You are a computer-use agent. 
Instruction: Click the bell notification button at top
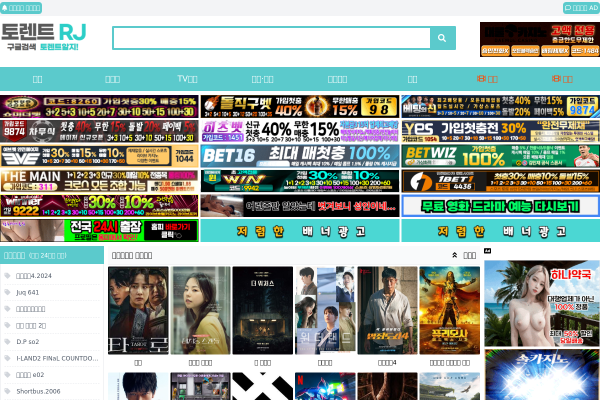21,8
